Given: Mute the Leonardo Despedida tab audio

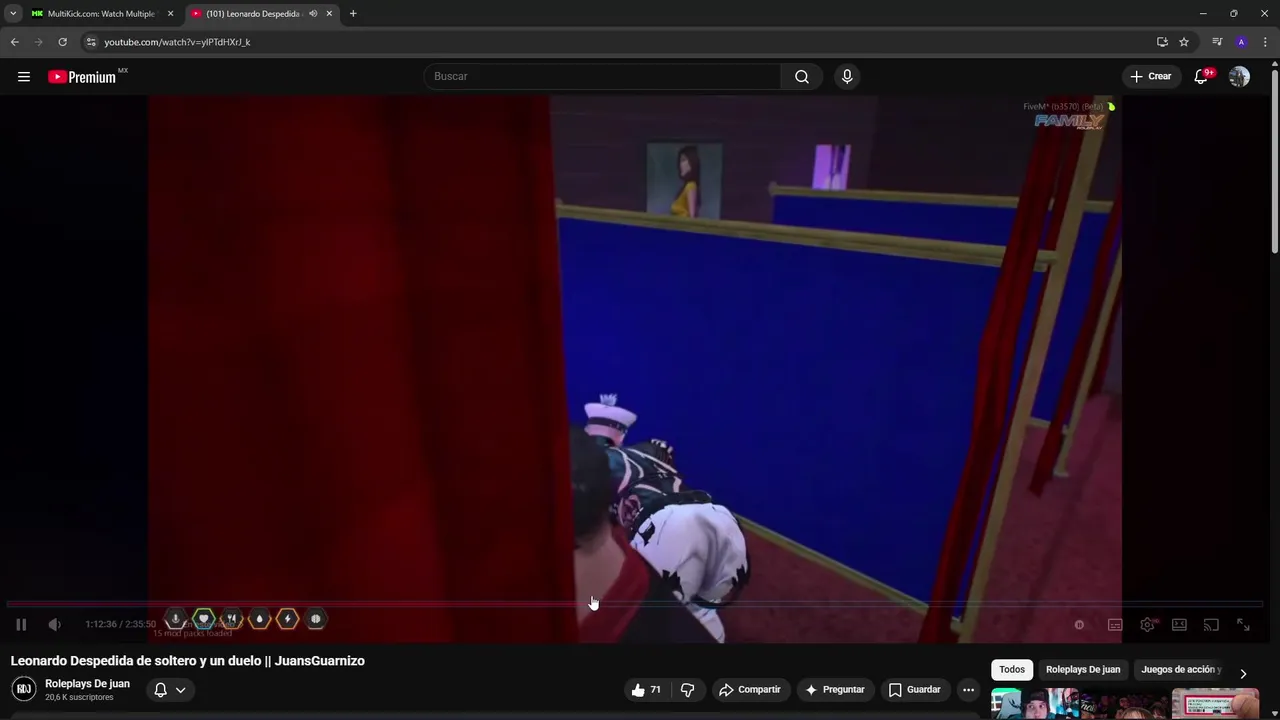Looking at the screenshot, I should [x=313, y=14].
